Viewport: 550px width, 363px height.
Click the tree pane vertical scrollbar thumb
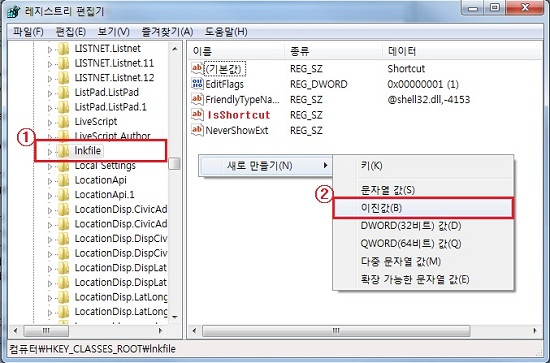(x=174, y=163)
